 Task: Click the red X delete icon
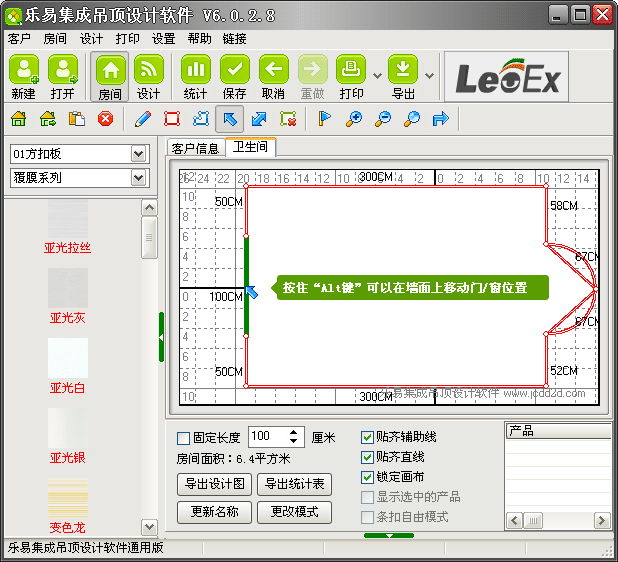105,119
